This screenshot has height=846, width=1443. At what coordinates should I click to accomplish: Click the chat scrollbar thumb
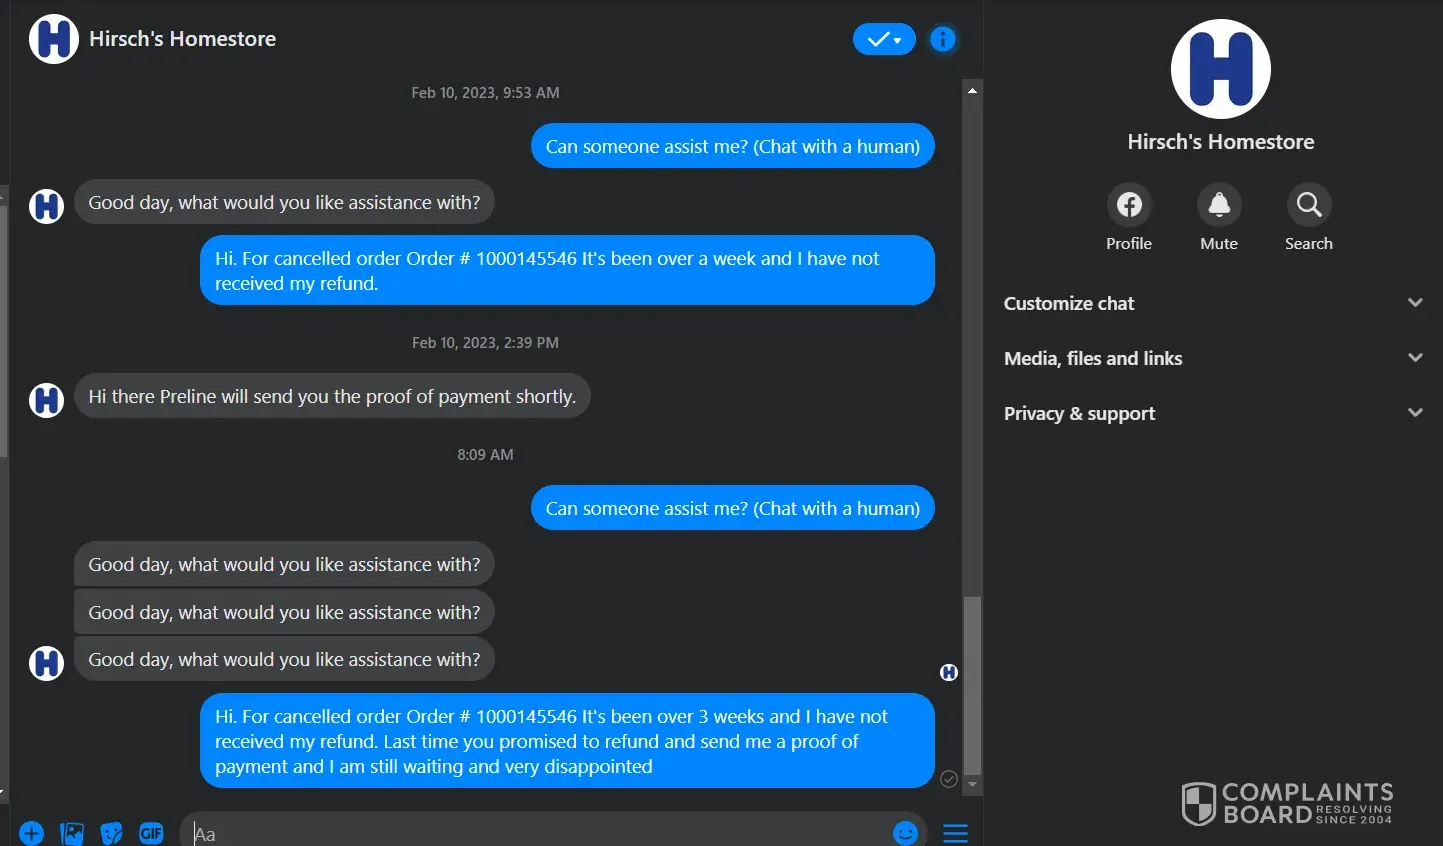coord(972,685)
